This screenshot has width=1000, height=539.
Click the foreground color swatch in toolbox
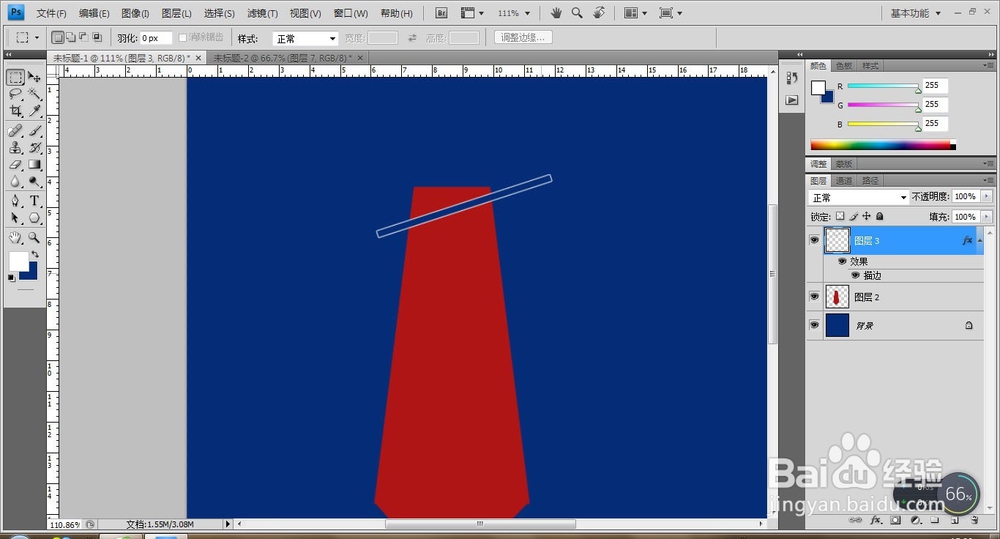point(18,260)
